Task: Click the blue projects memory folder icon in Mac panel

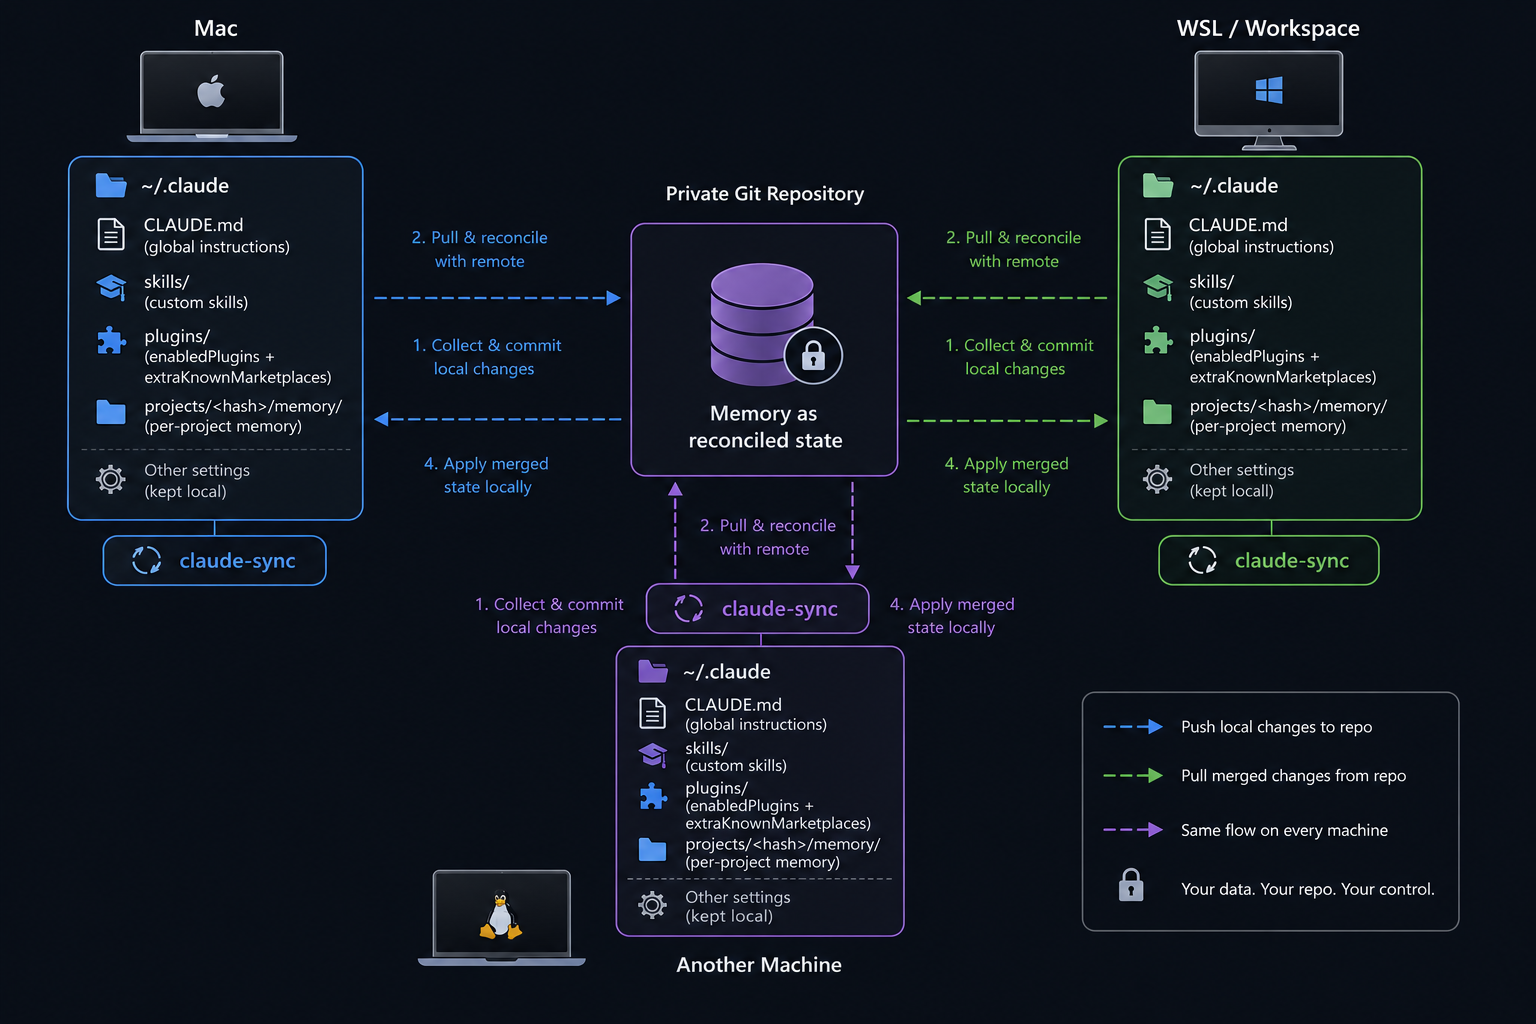Action: pyautogui.click(x=111, y=412)
